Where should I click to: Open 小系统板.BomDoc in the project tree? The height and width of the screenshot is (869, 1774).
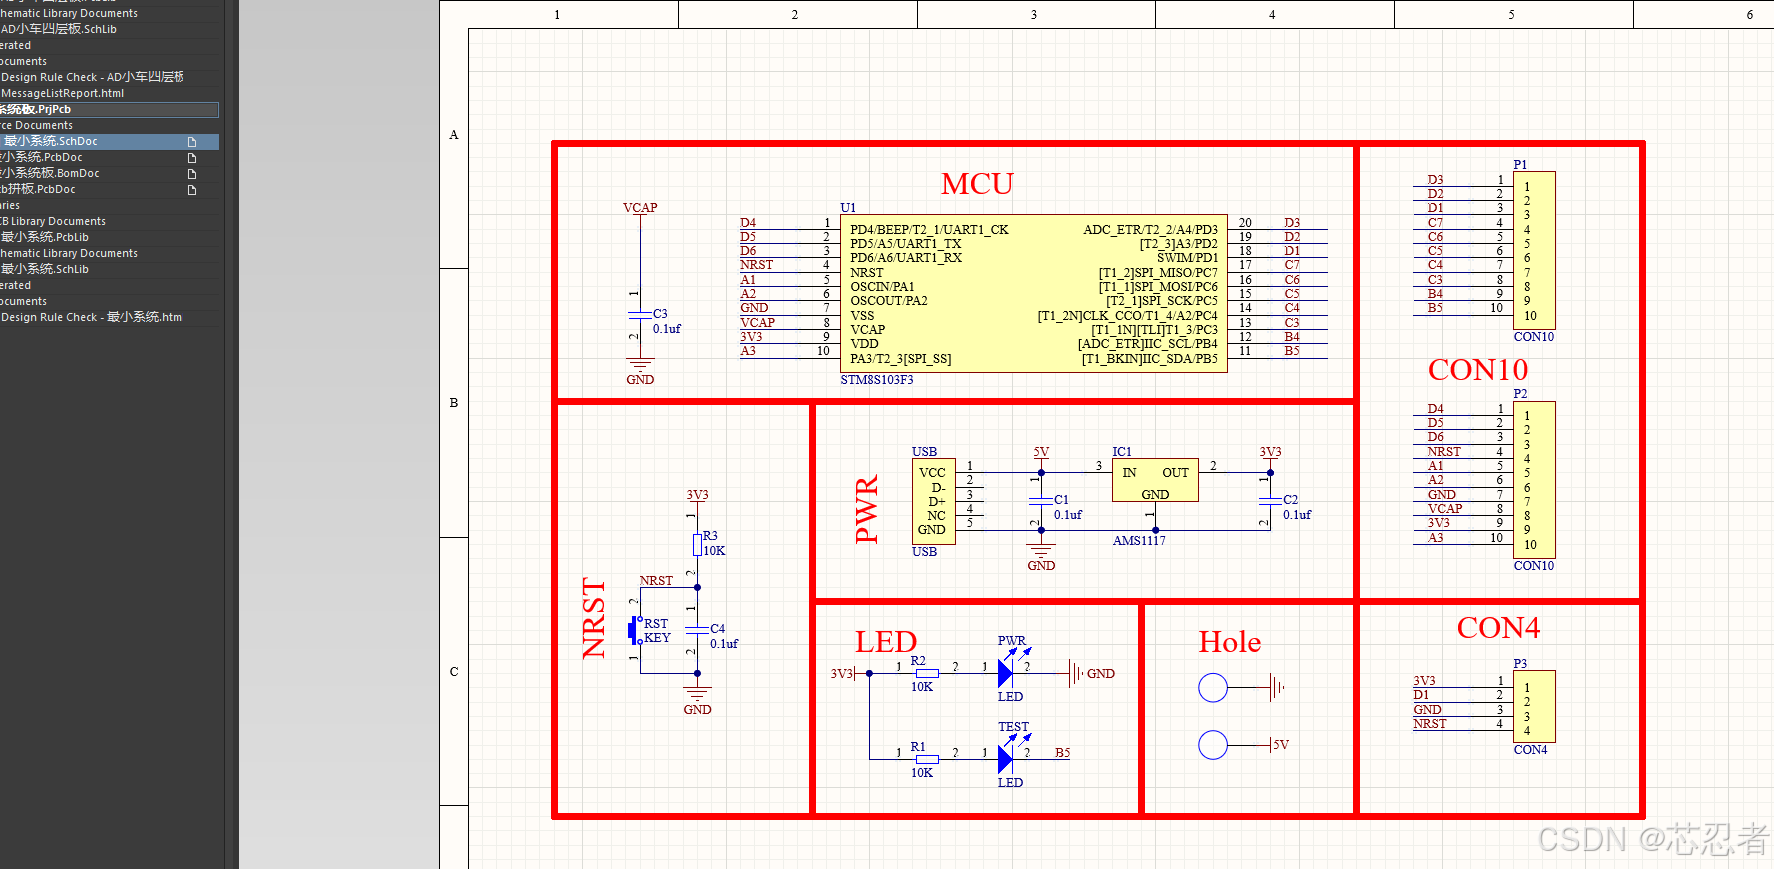(x=50, y=174)
